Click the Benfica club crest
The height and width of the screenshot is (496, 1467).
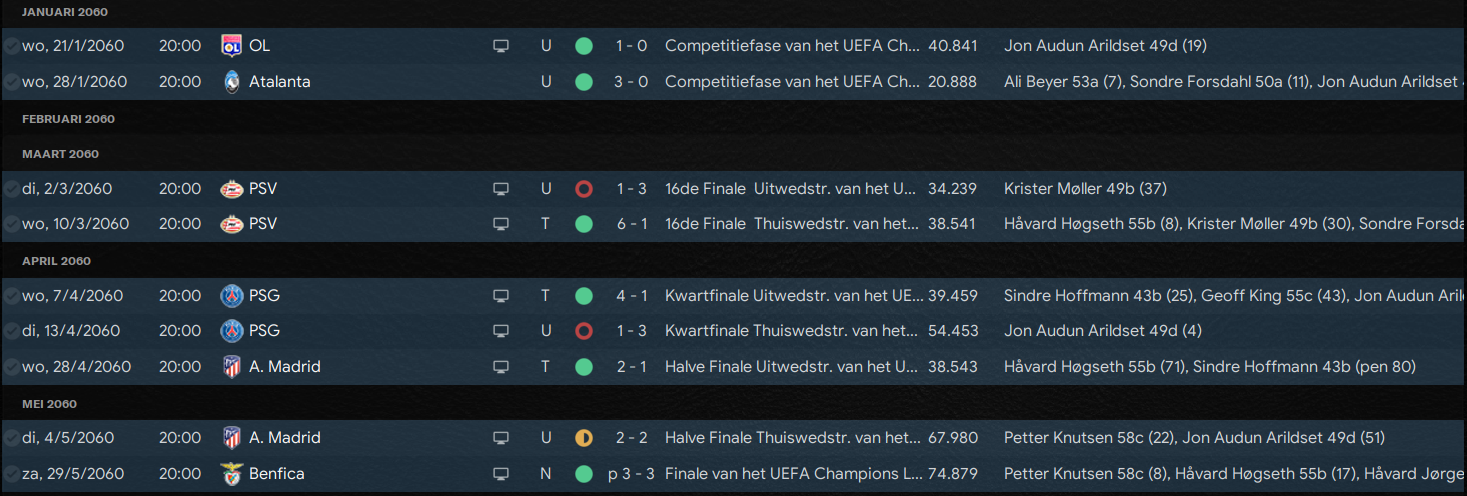(232, 474)
